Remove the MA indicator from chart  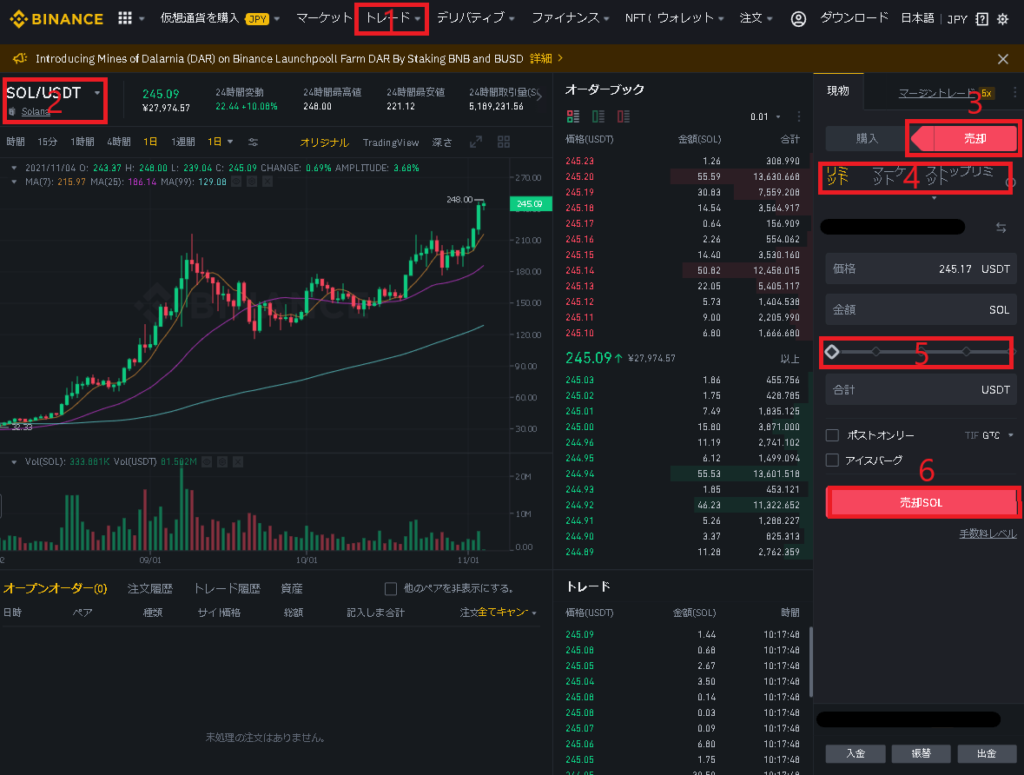tap(267, 182)
